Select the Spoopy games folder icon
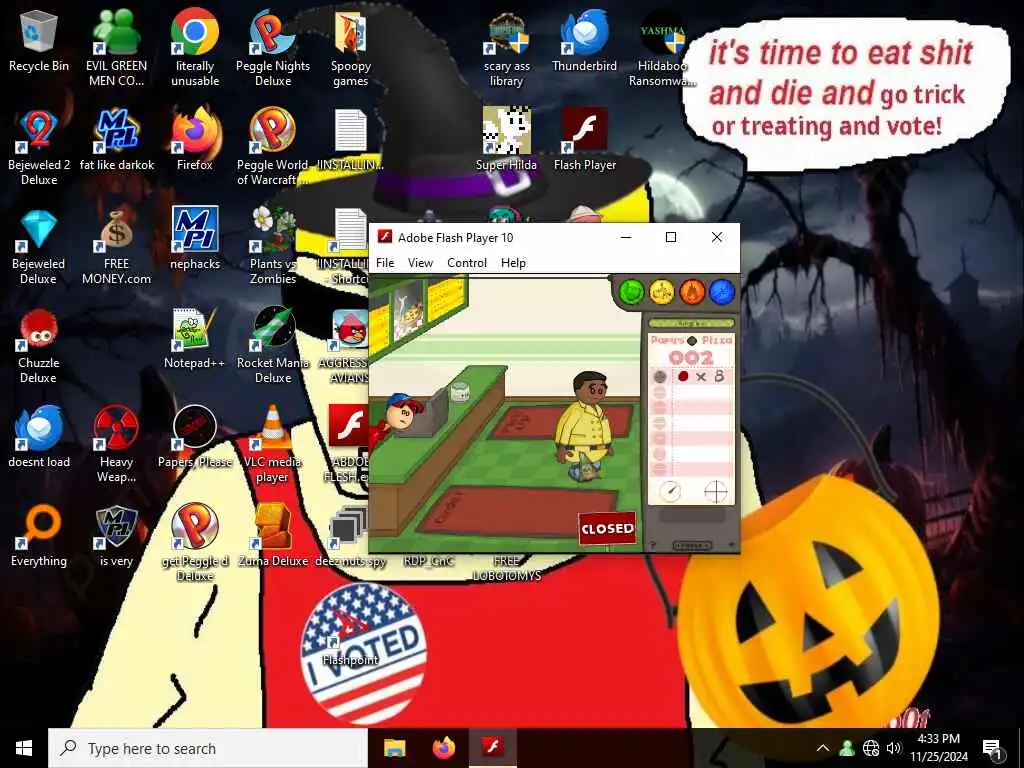 (351, 48)
